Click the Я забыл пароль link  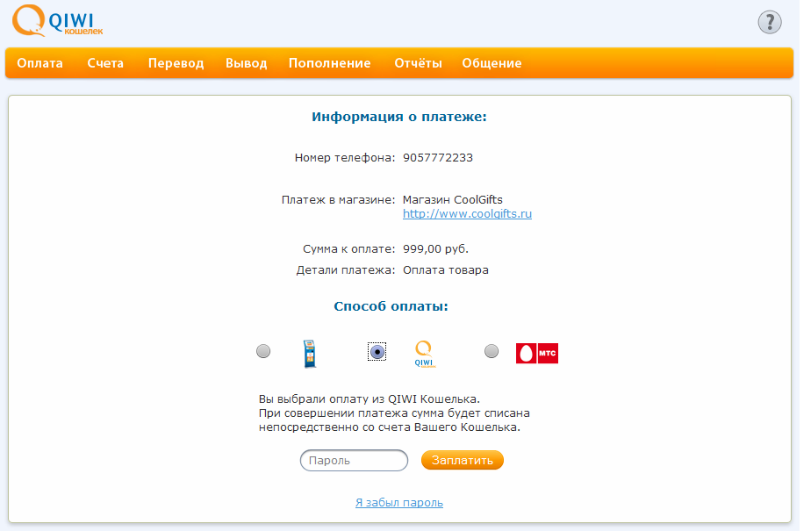pos(399,502)
